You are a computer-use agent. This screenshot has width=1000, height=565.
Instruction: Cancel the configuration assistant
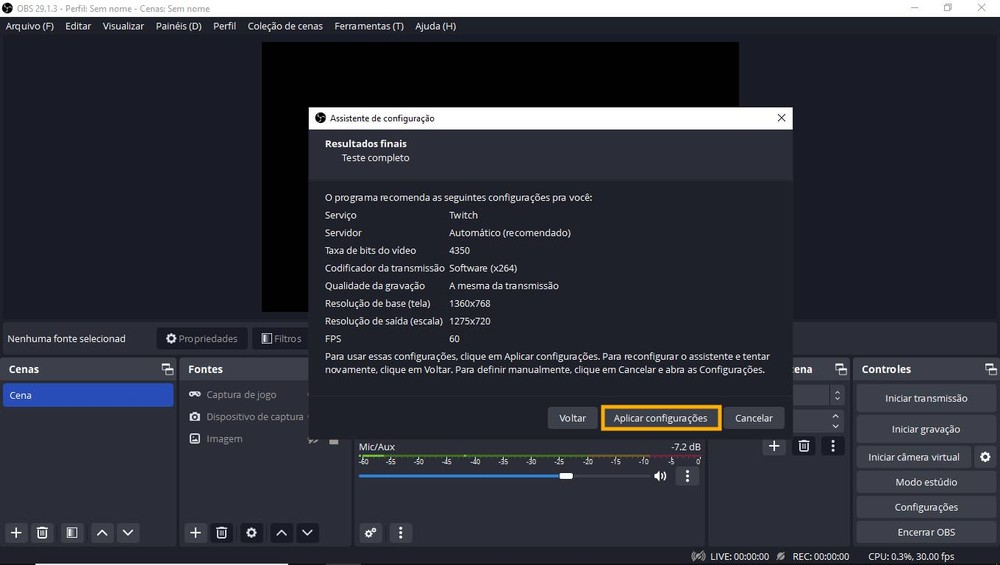(x=753, y=418)
